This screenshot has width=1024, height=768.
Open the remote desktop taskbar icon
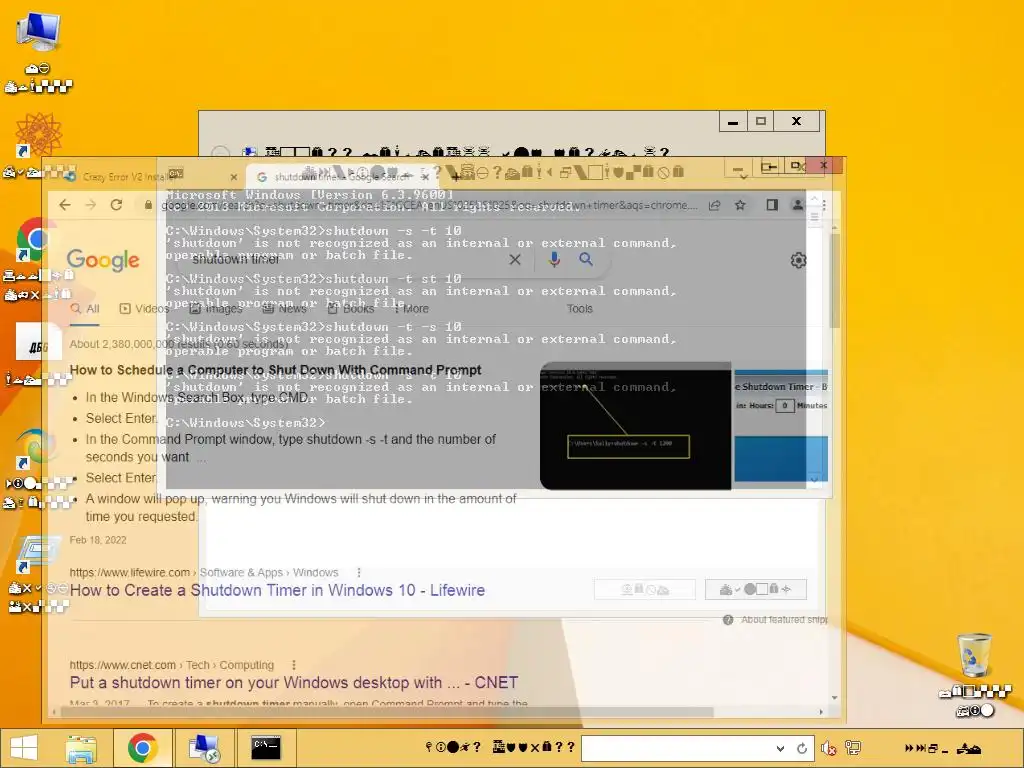(204, 748)
